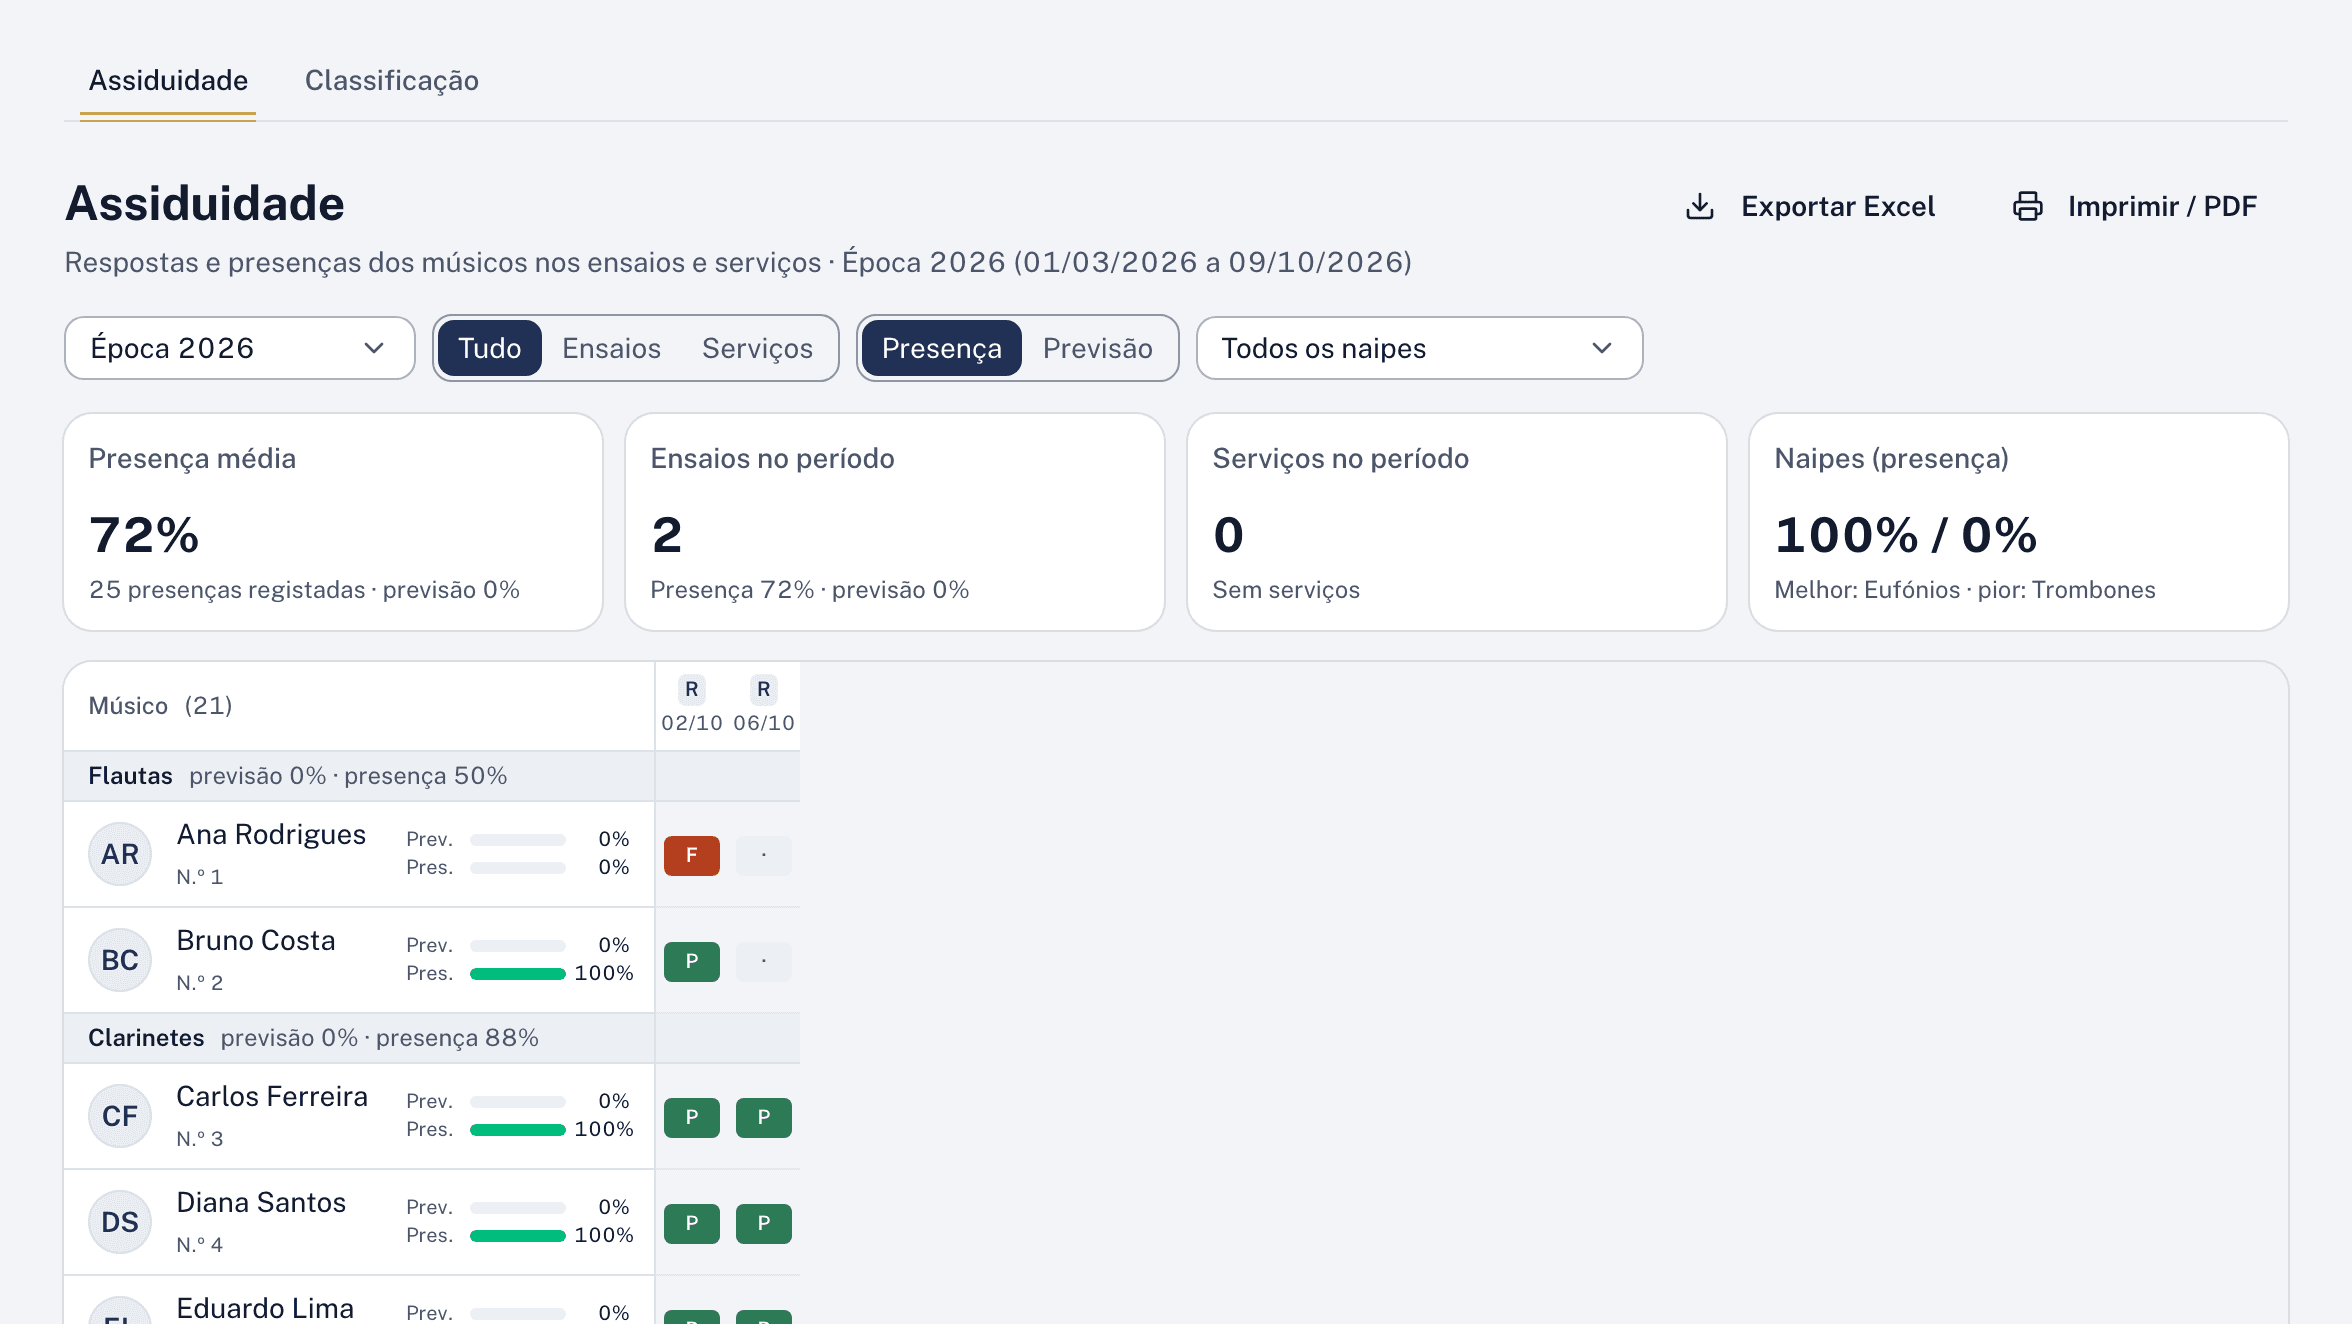This screenshot has height=1324, width=2352.
Task: Click the Ensaios no período card
Action: click(895, 522)
